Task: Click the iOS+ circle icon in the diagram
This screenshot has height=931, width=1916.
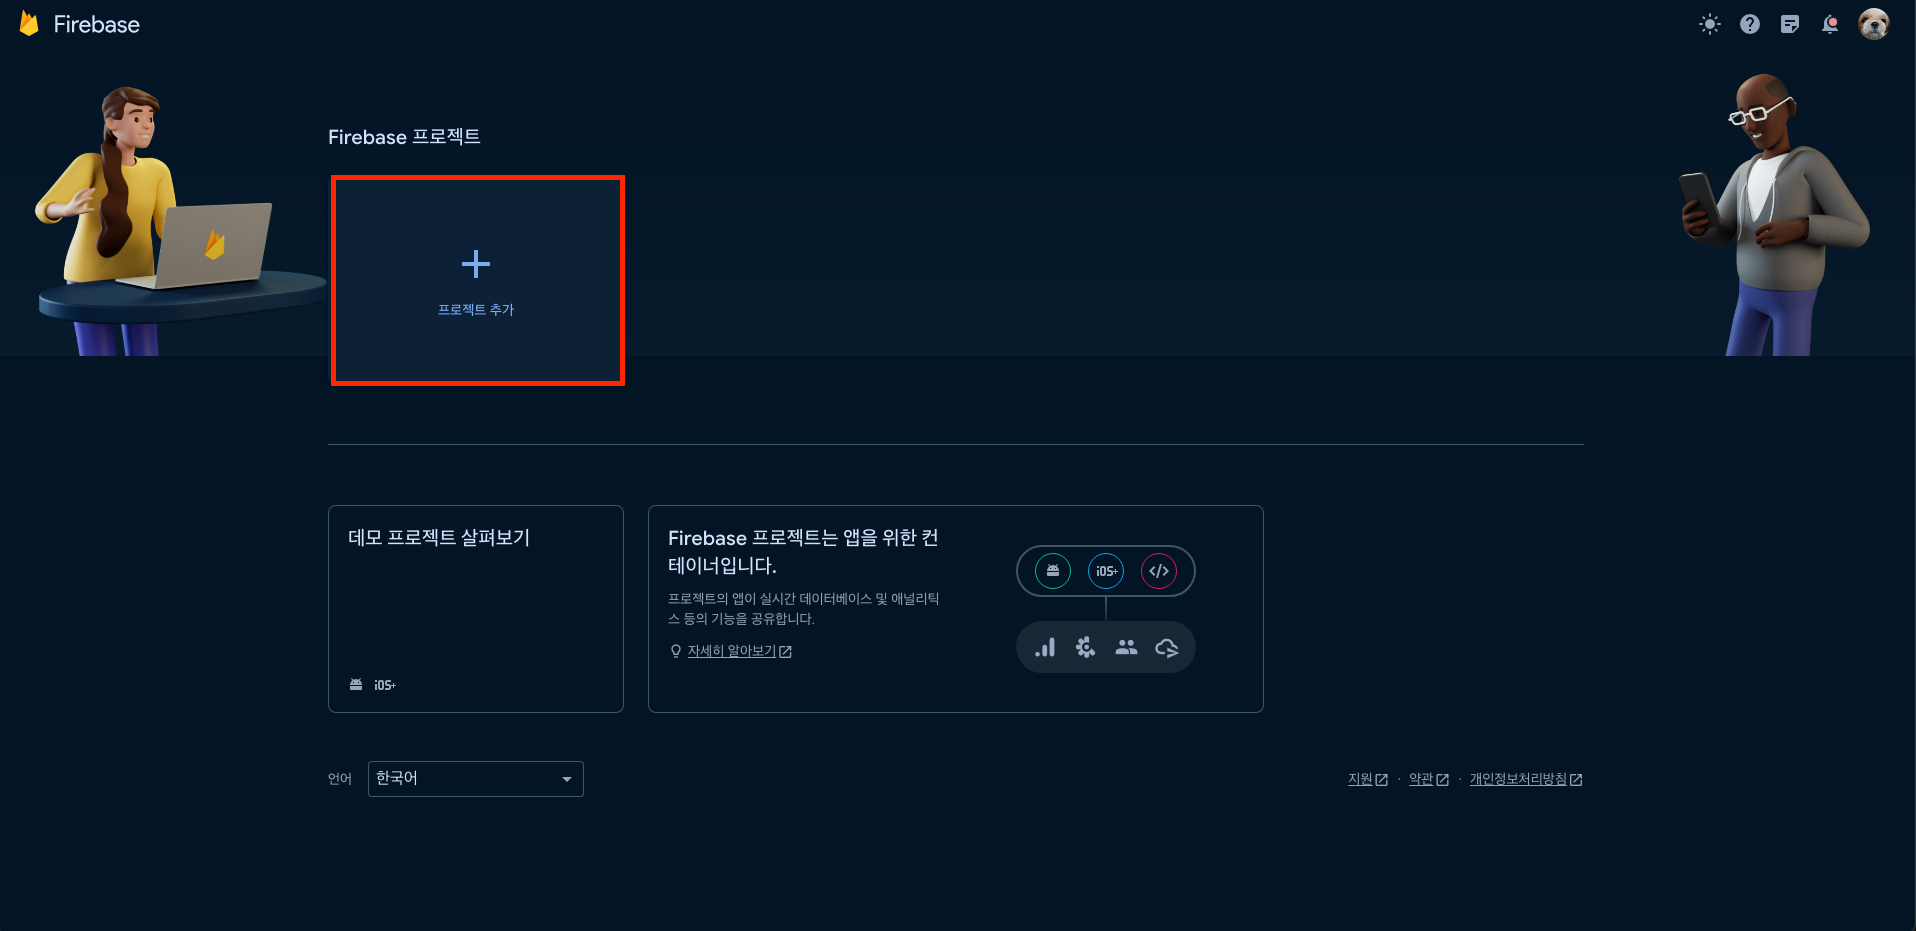Action: (x=1106, y=571)
